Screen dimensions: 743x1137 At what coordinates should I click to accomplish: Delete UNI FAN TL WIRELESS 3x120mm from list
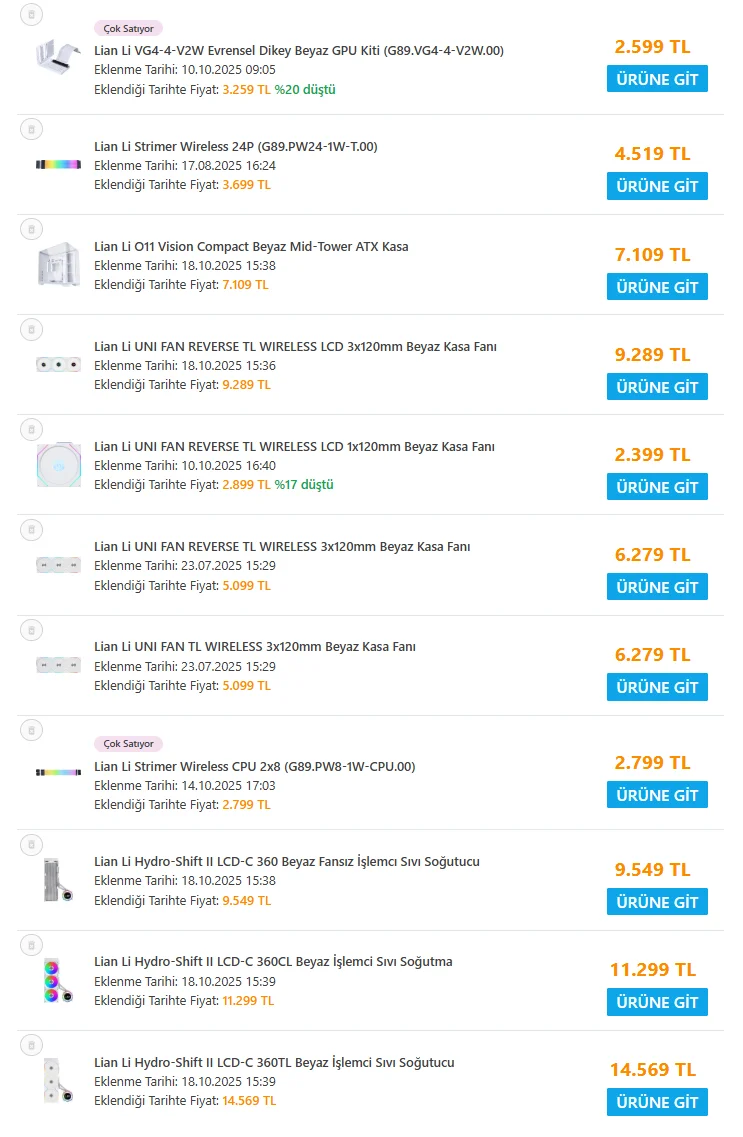pyautogui.click(x=31, y=630)
